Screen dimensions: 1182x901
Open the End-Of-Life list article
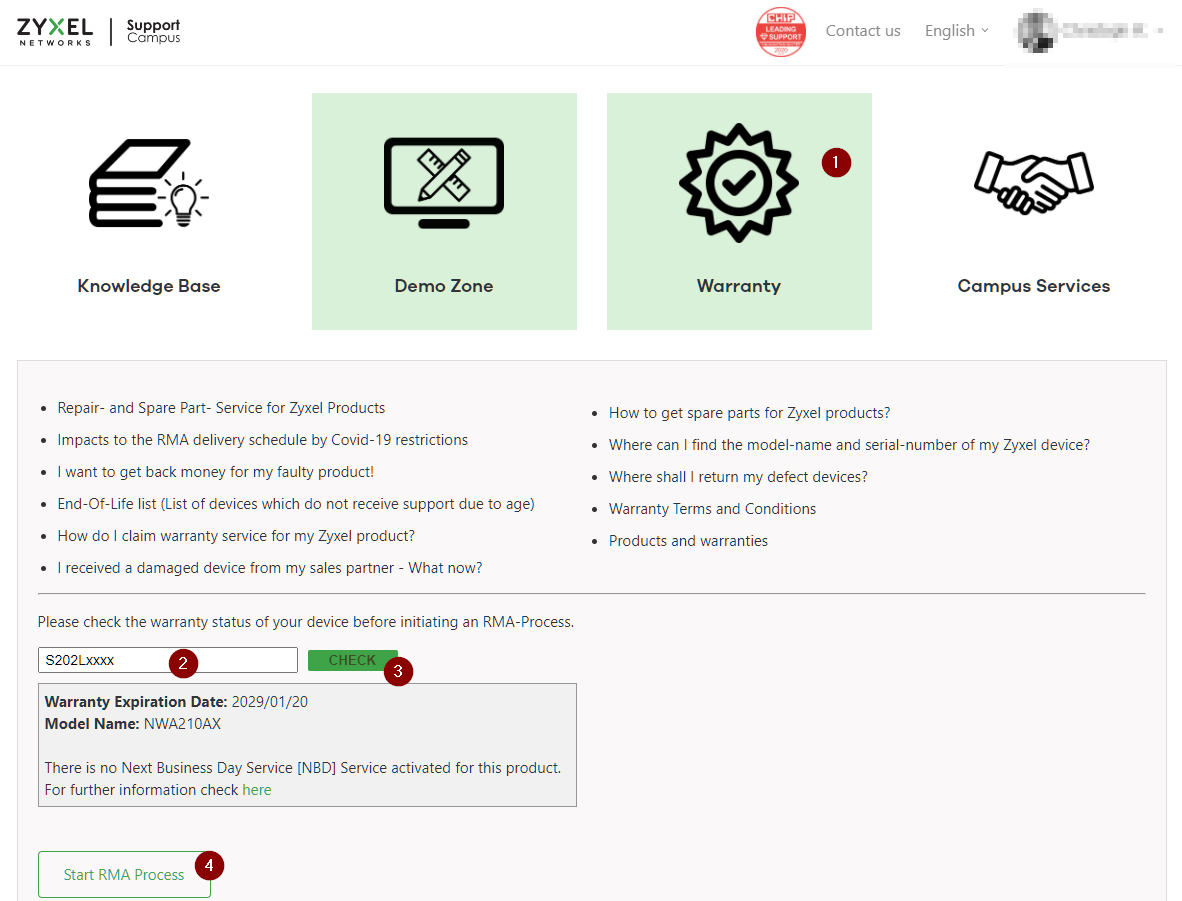pos(296,504)
